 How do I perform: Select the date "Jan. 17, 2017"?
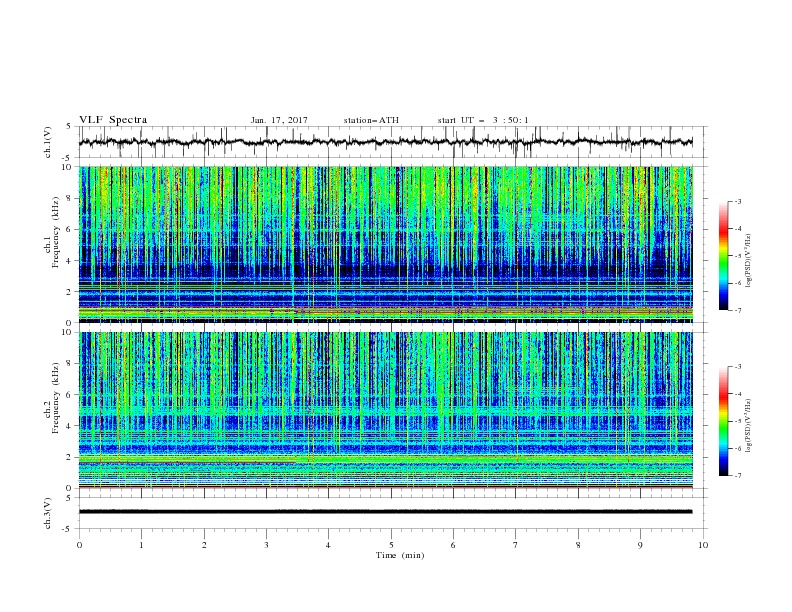point(279,120)
